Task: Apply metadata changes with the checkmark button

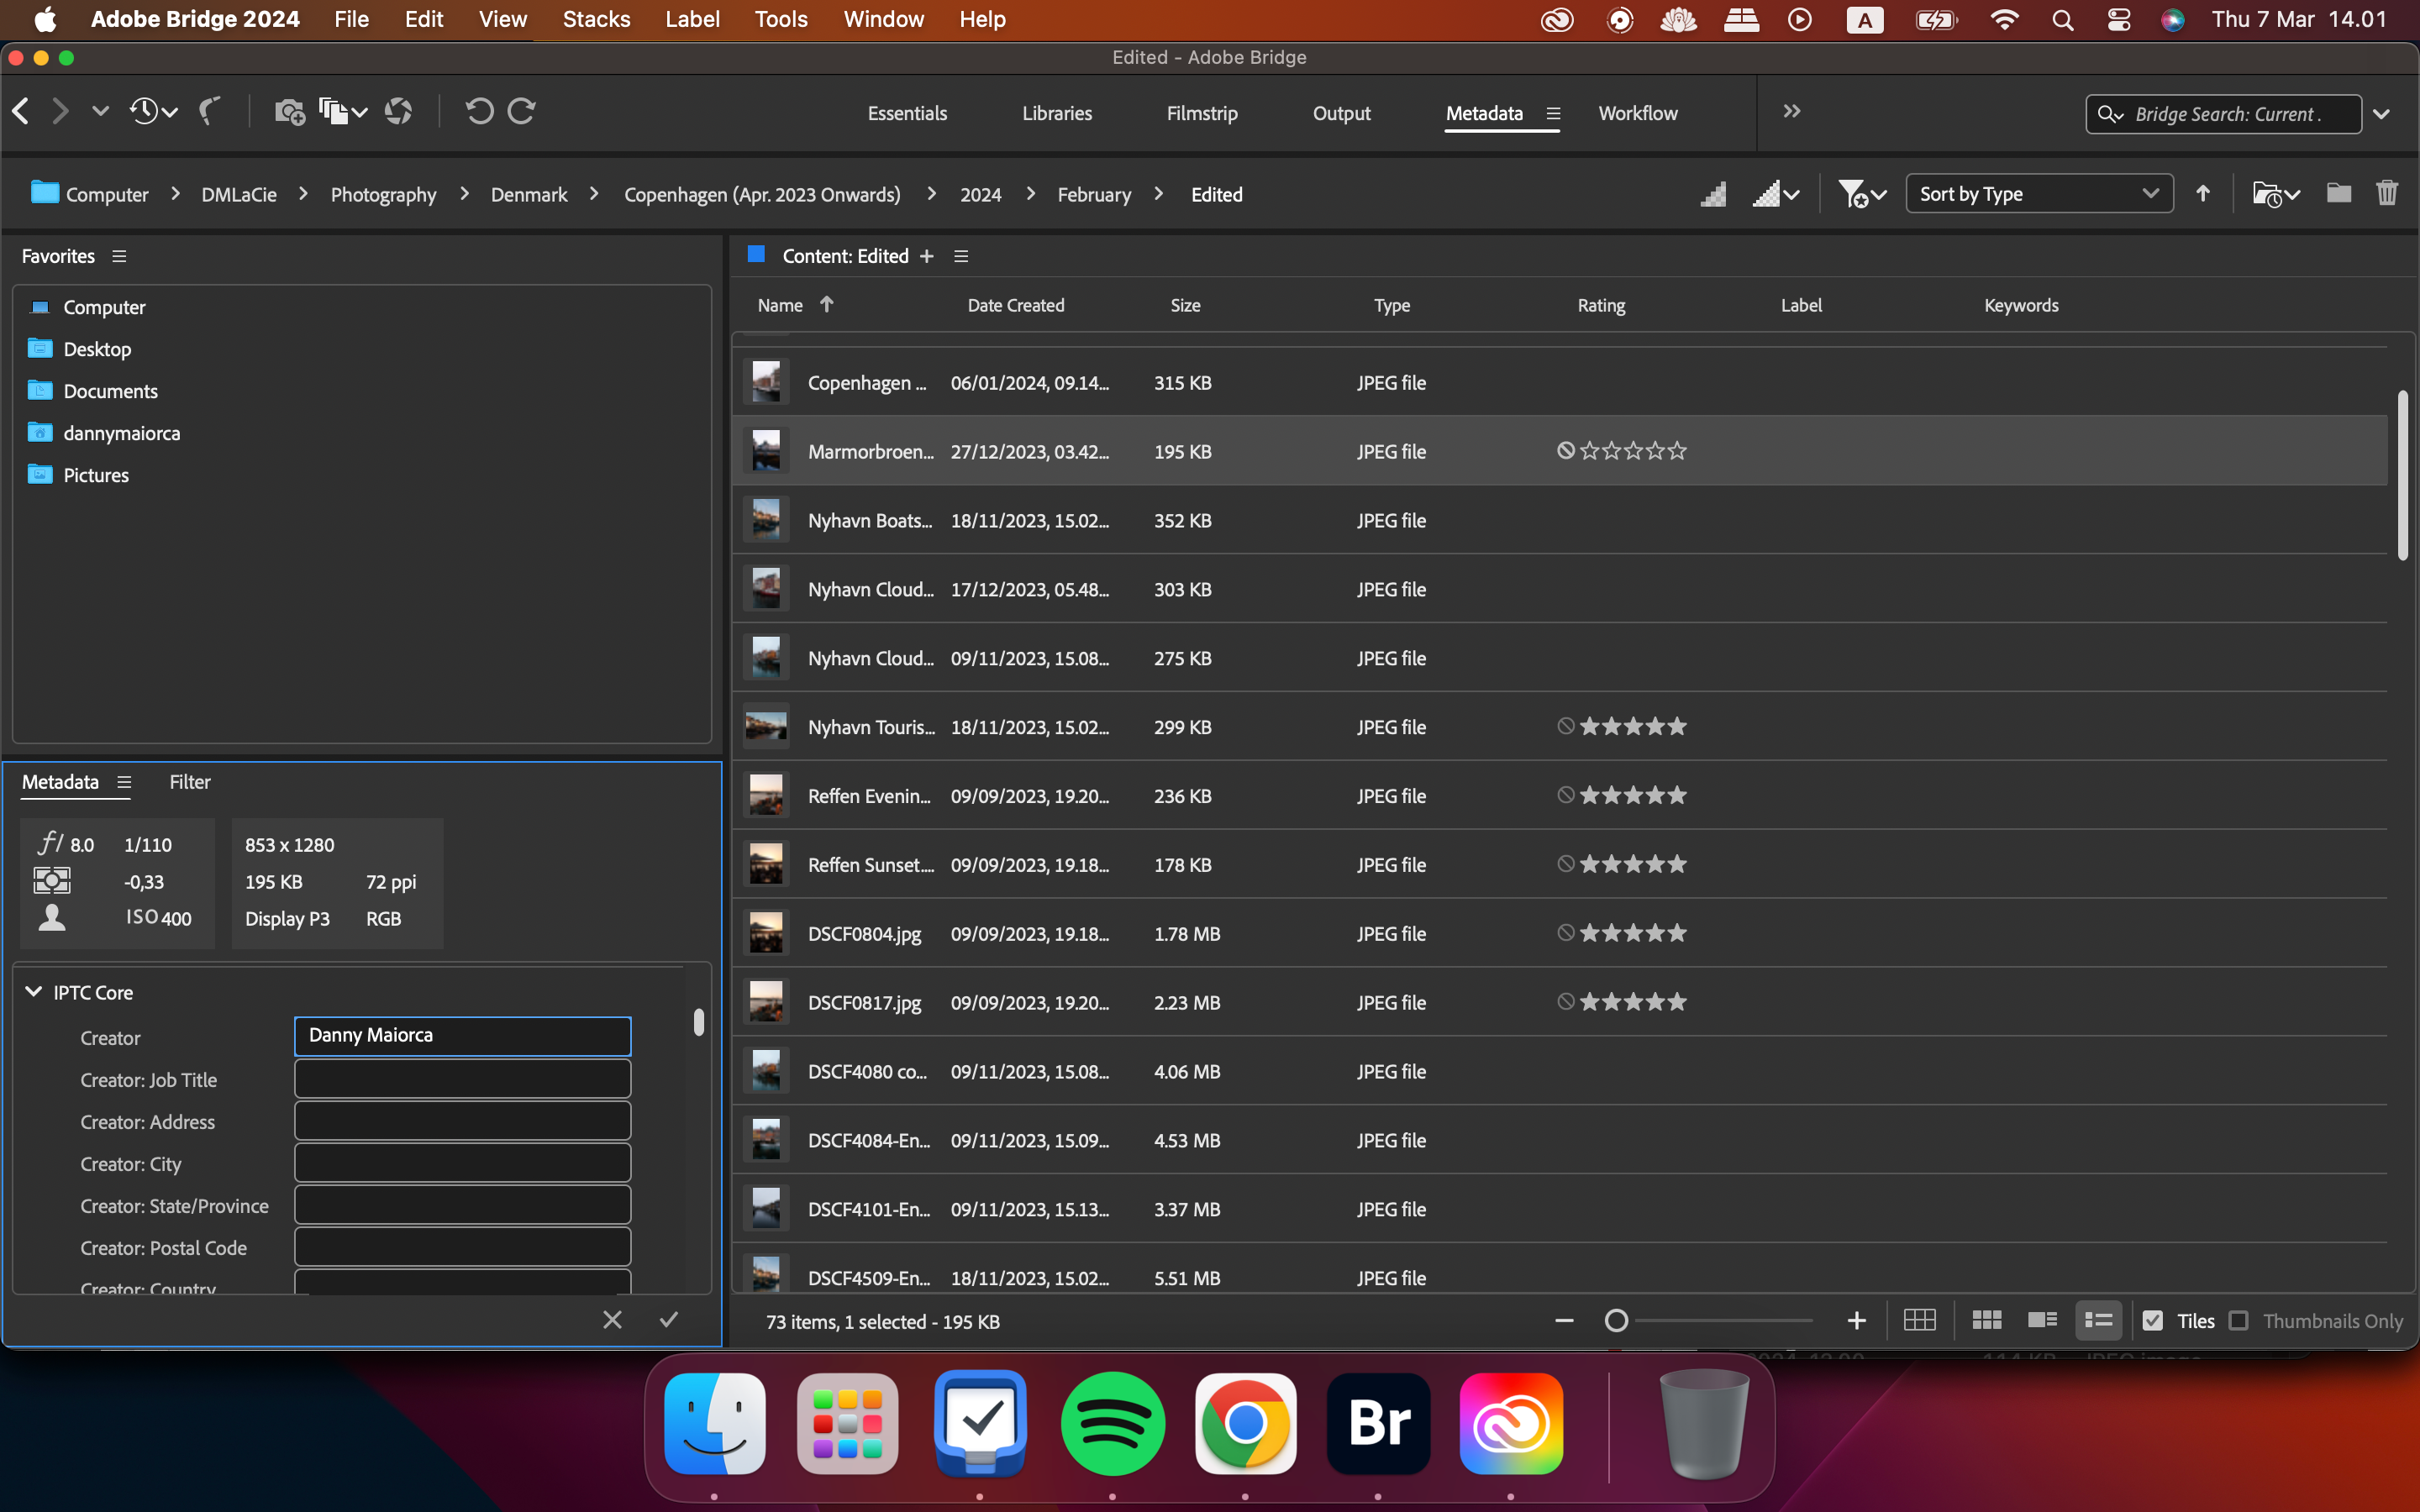Action: pyautogui.click(x=668, y=1319)
